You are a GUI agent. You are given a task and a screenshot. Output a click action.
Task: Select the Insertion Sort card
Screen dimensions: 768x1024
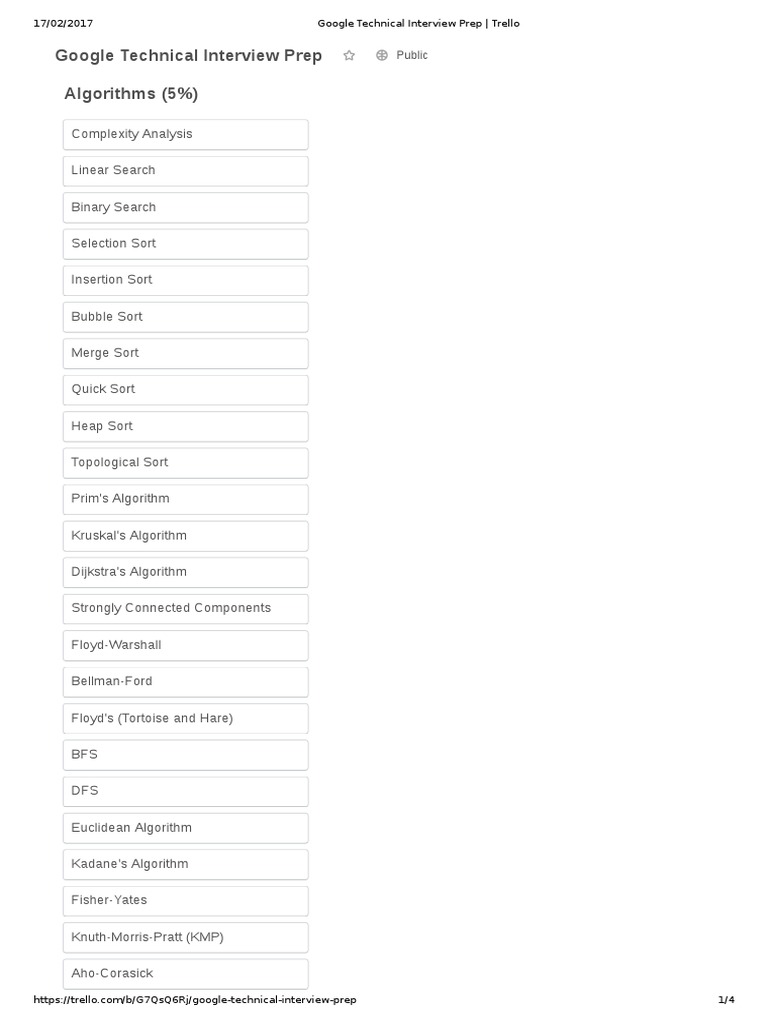[185, 280]
